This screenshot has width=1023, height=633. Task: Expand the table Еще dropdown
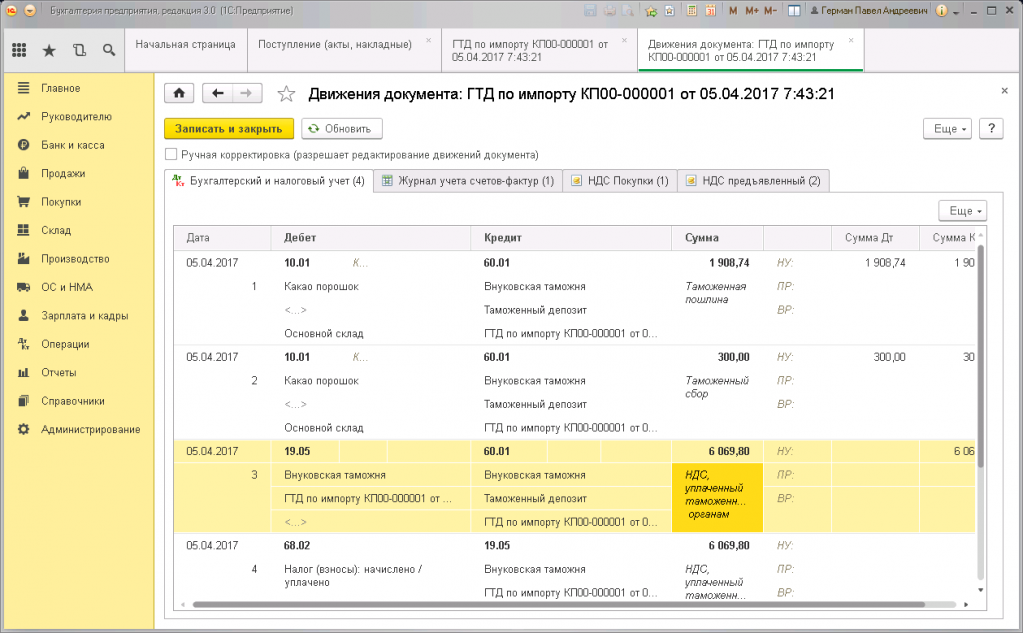[x=963, y=211]
